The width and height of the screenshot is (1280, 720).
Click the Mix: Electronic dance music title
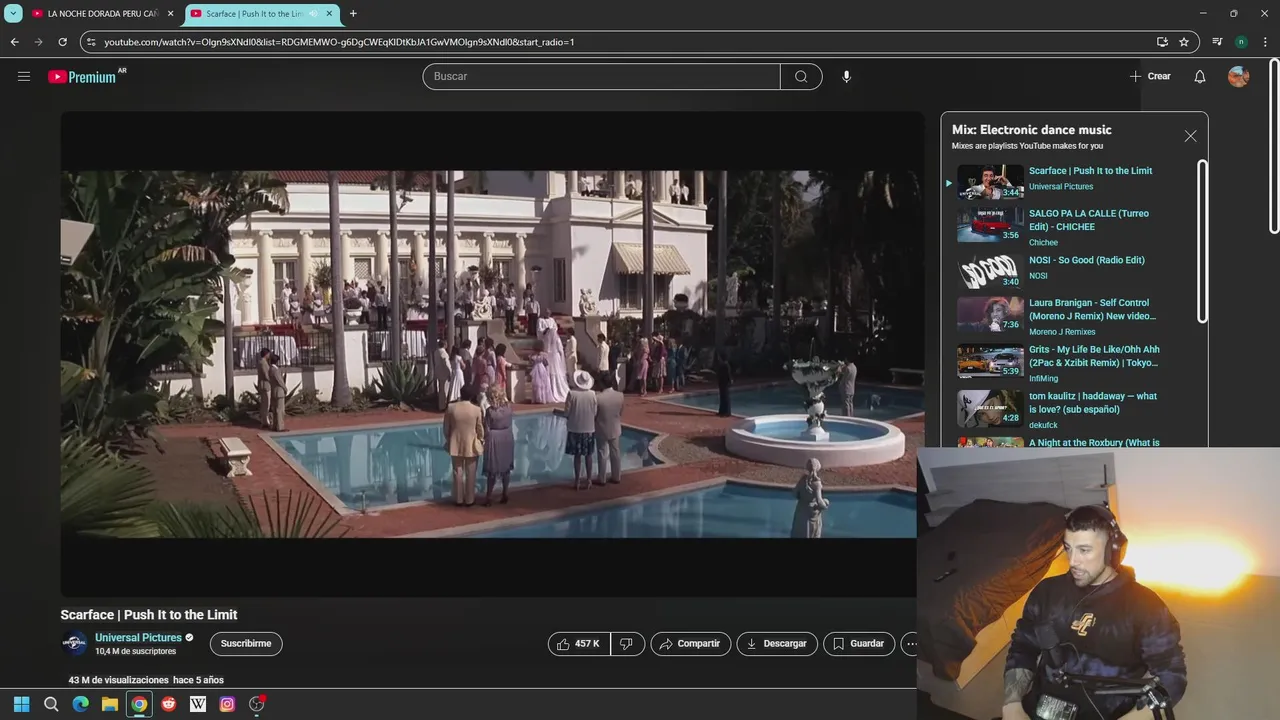1031,130
